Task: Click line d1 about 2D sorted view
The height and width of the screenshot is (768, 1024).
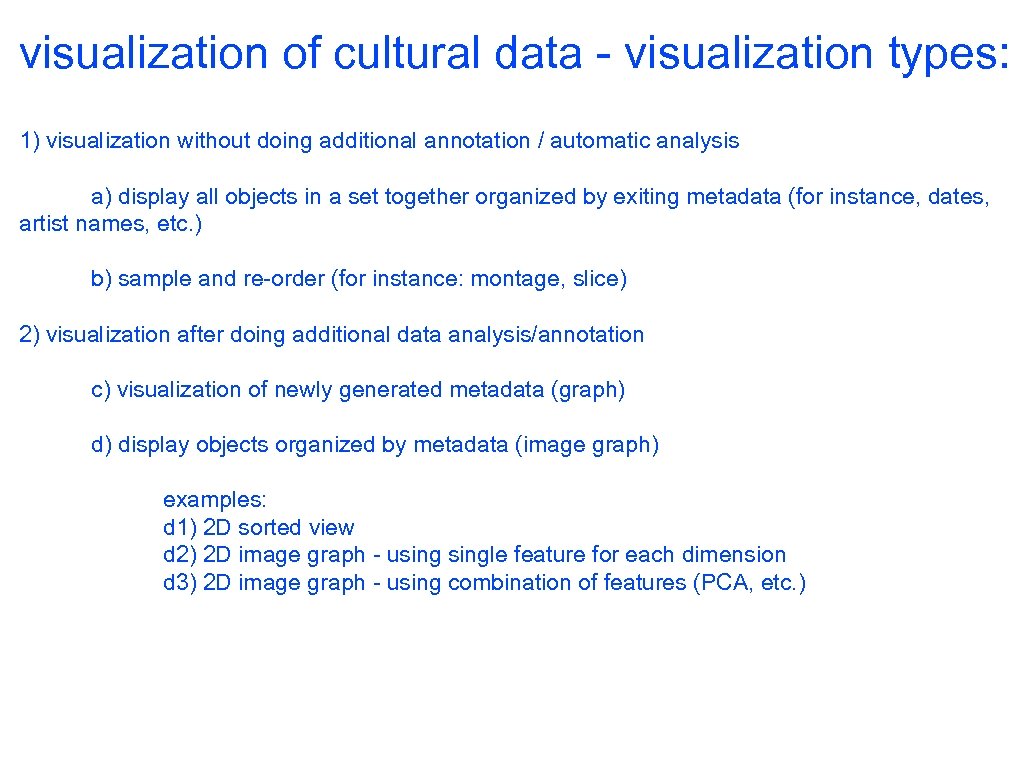Action: click(256, 527)
